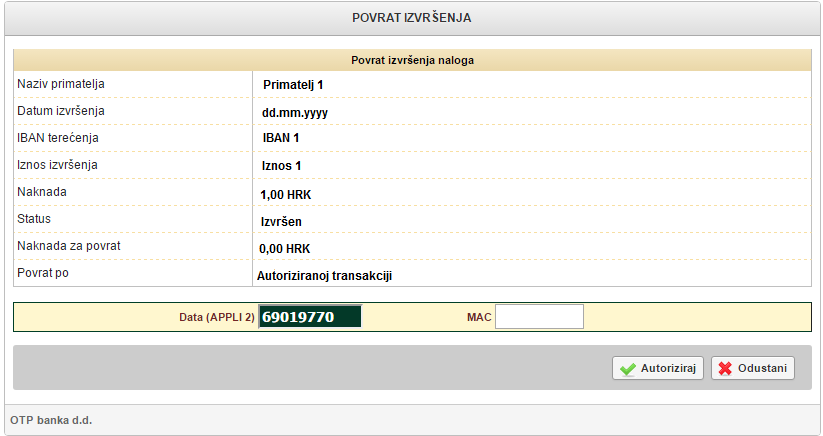Click the '1,00 HRK' fee value
823x436 pixels.
coord(286,195)
